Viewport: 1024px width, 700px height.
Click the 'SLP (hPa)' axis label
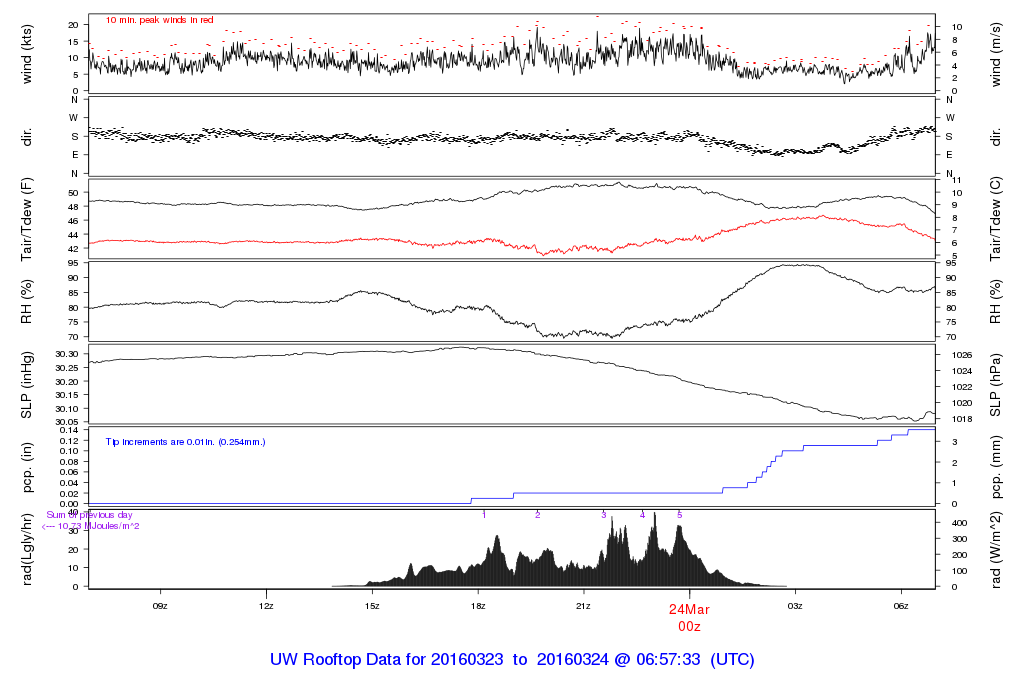[x=996, y=385]
